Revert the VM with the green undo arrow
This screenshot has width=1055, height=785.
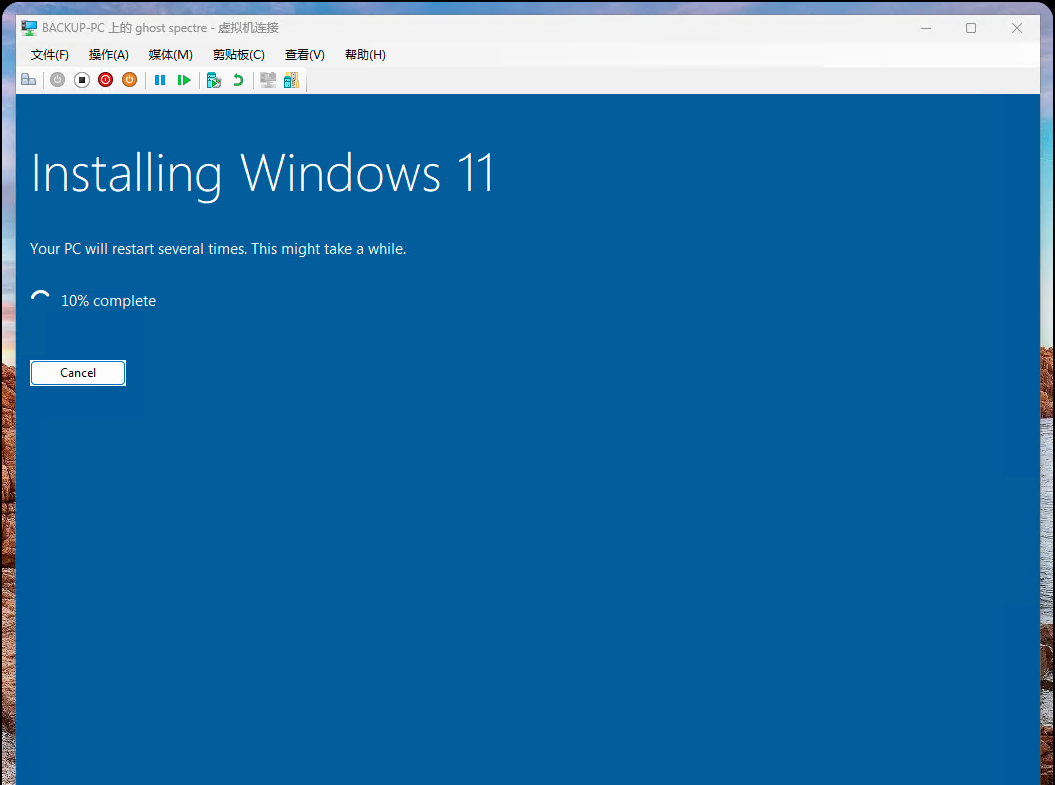pyautogui.click(x=238, y=80)
